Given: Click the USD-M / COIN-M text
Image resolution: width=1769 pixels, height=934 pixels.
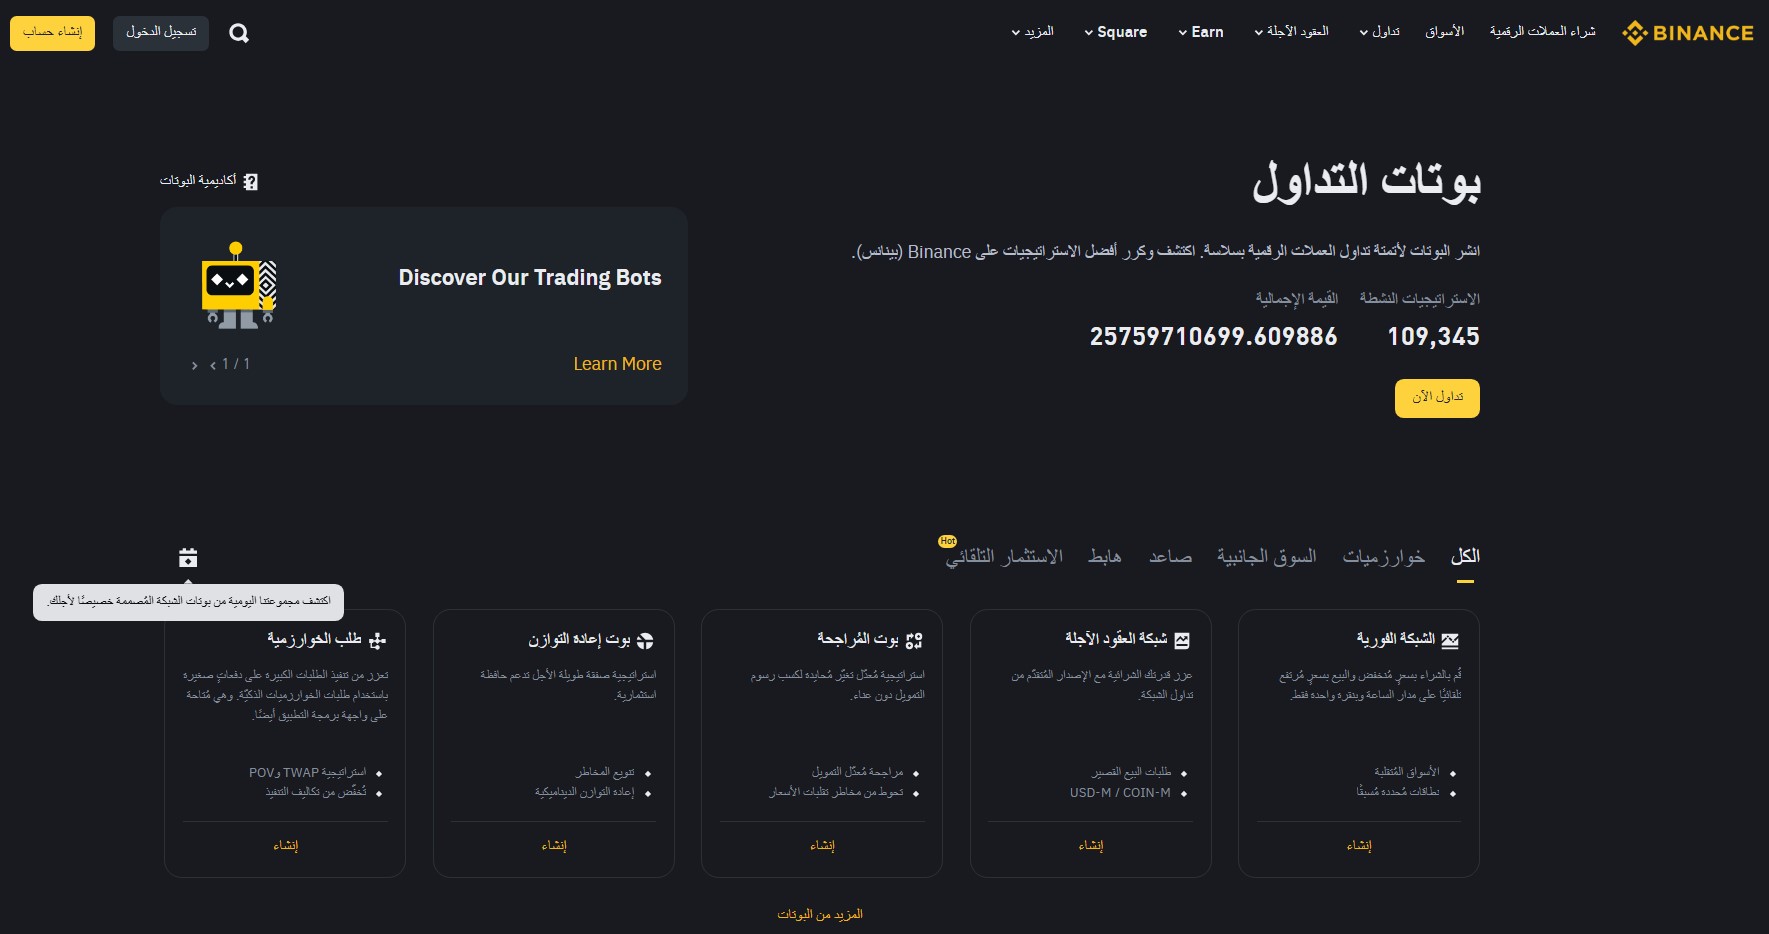Looking at the screenshot, I should tap(1120, 793).
